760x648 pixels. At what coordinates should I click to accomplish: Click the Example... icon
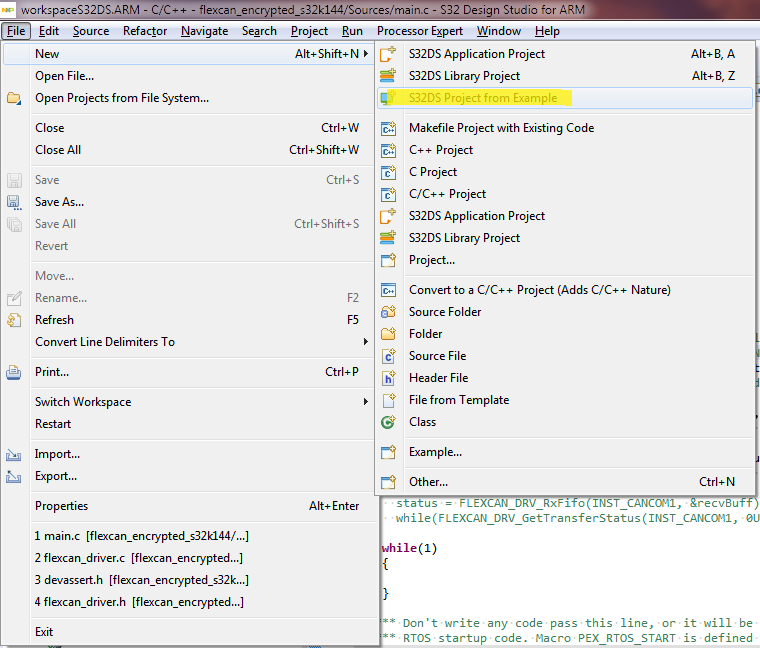click(x=388, y=452)
